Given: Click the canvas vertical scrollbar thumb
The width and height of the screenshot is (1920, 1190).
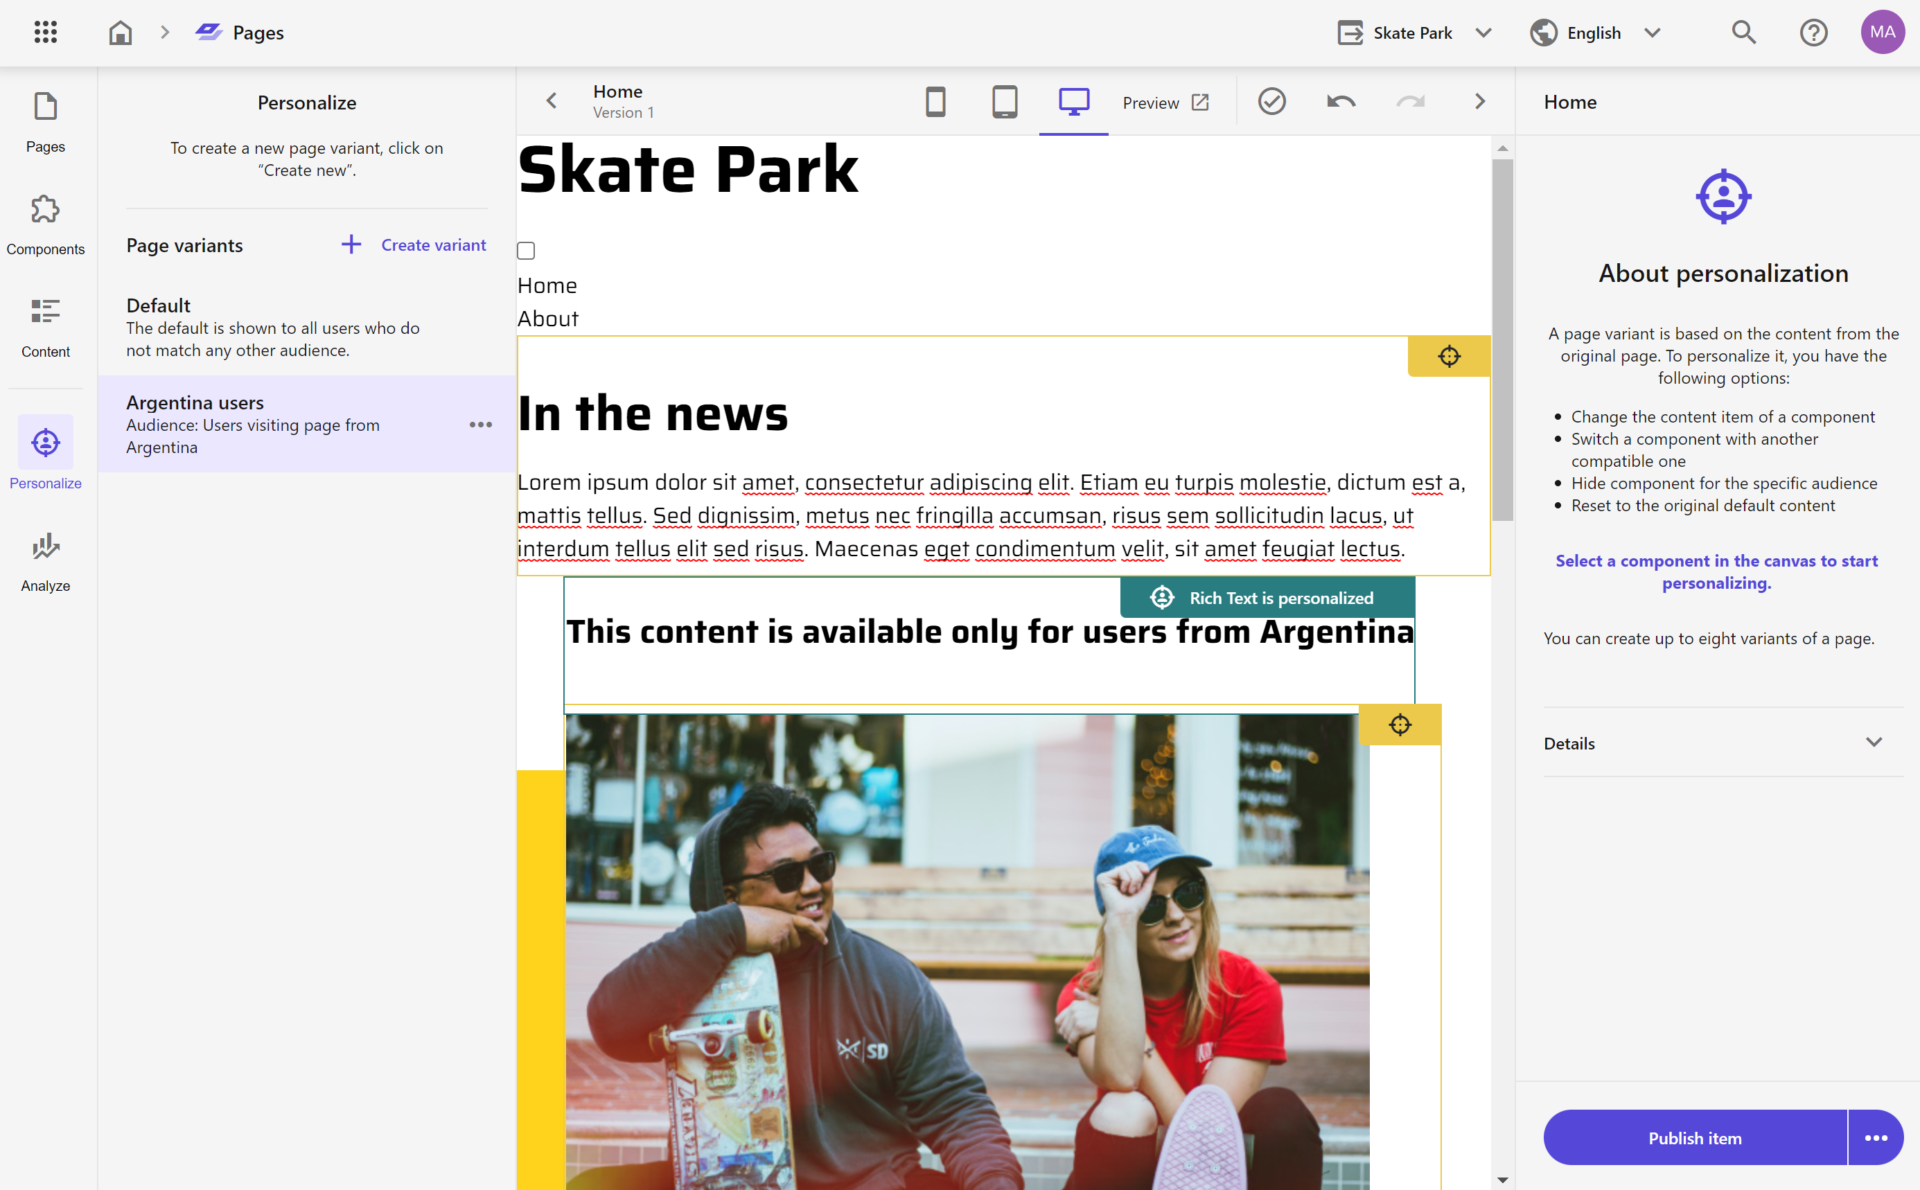Looking at the screenshot, I should (x=1502, y=340).
